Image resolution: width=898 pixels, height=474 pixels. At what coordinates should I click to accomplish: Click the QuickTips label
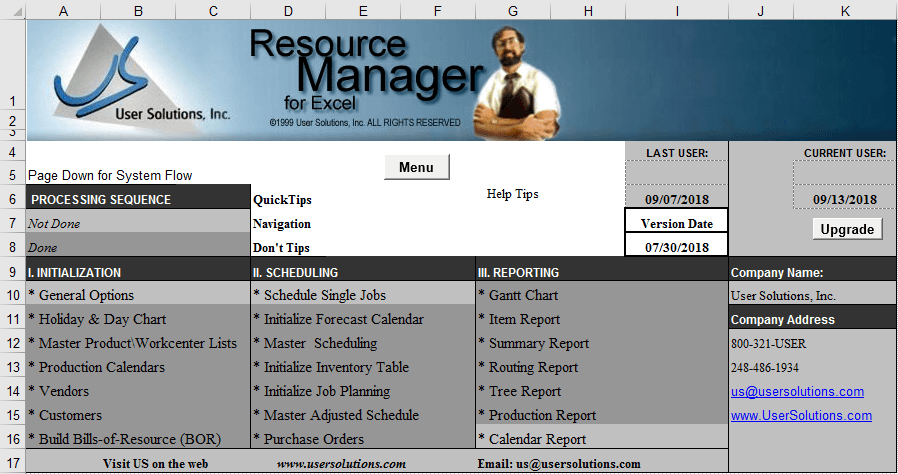(282, 200)
